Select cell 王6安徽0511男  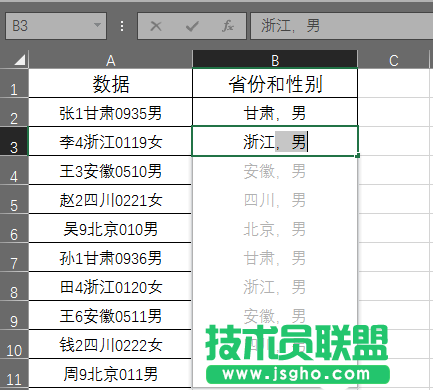coord(110,315)
